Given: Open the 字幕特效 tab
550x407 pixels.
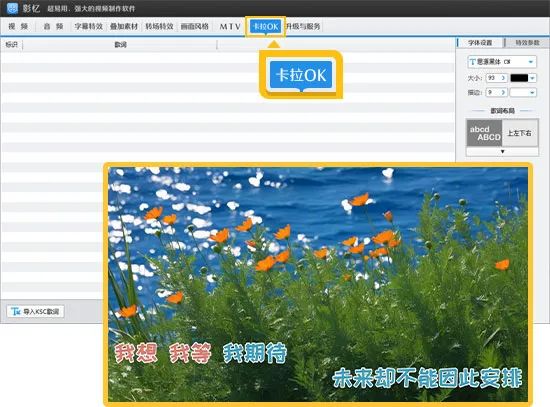Looking at the screenshot, I should coord(88,26).
